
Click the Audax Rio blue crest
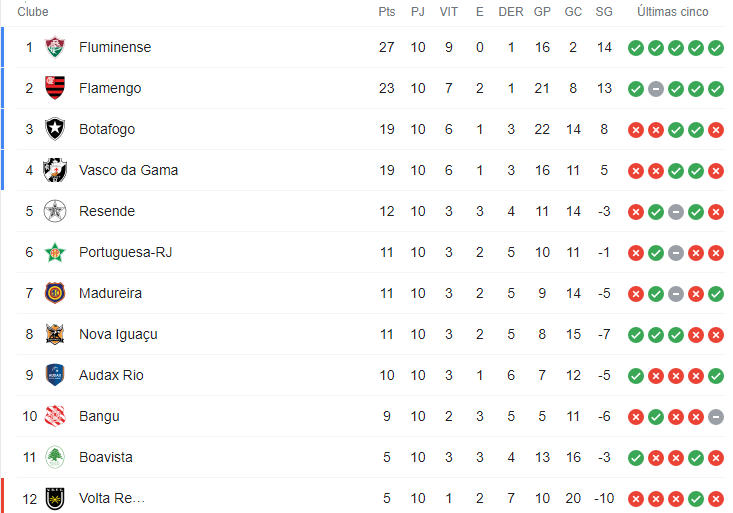tap(55, 375)
